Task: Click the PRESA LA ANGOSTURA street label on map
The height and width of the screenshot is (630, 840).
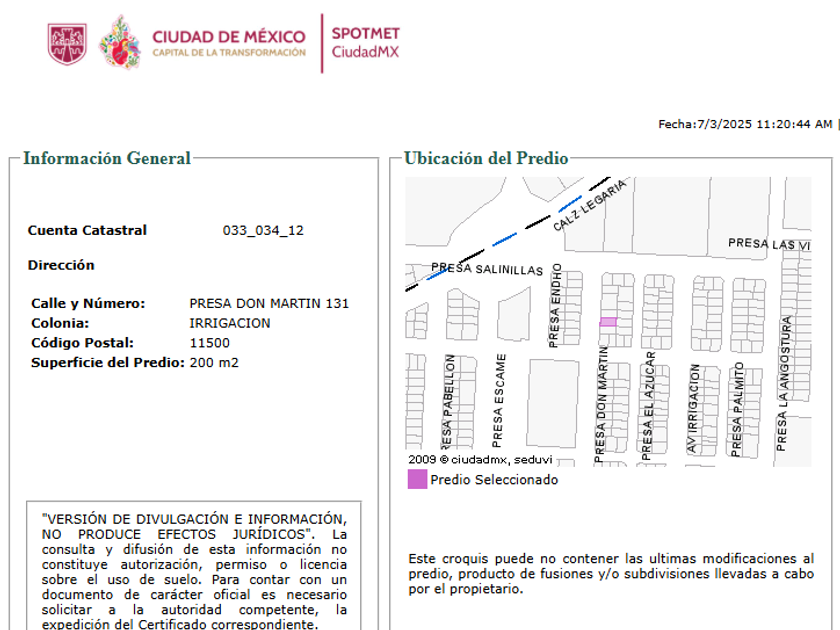Action: click(x=783, y=384)
